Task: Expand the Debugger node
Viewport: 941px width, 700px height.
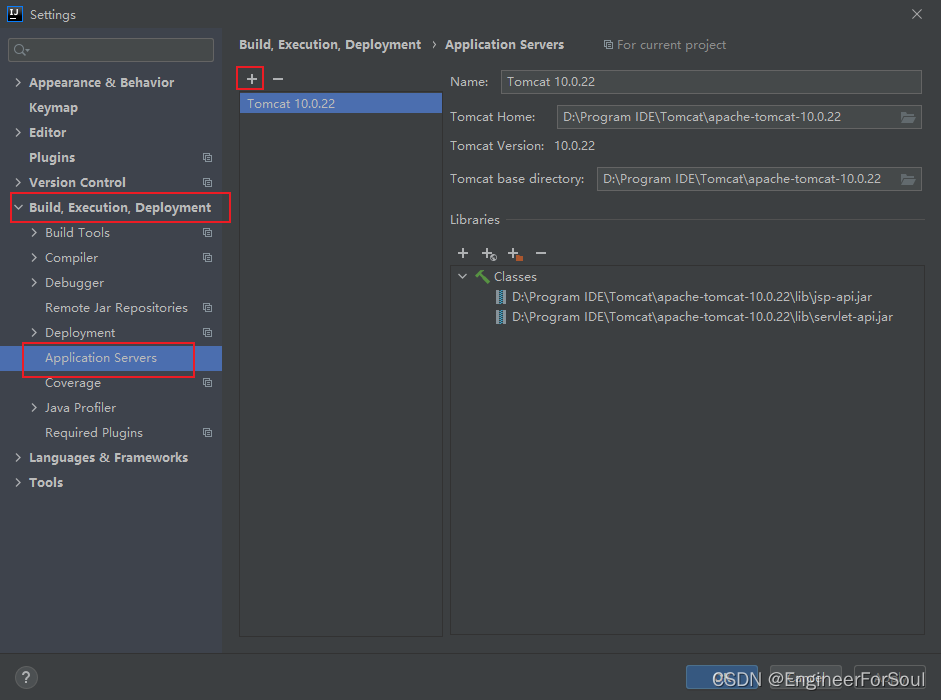Action: point(34,282)
